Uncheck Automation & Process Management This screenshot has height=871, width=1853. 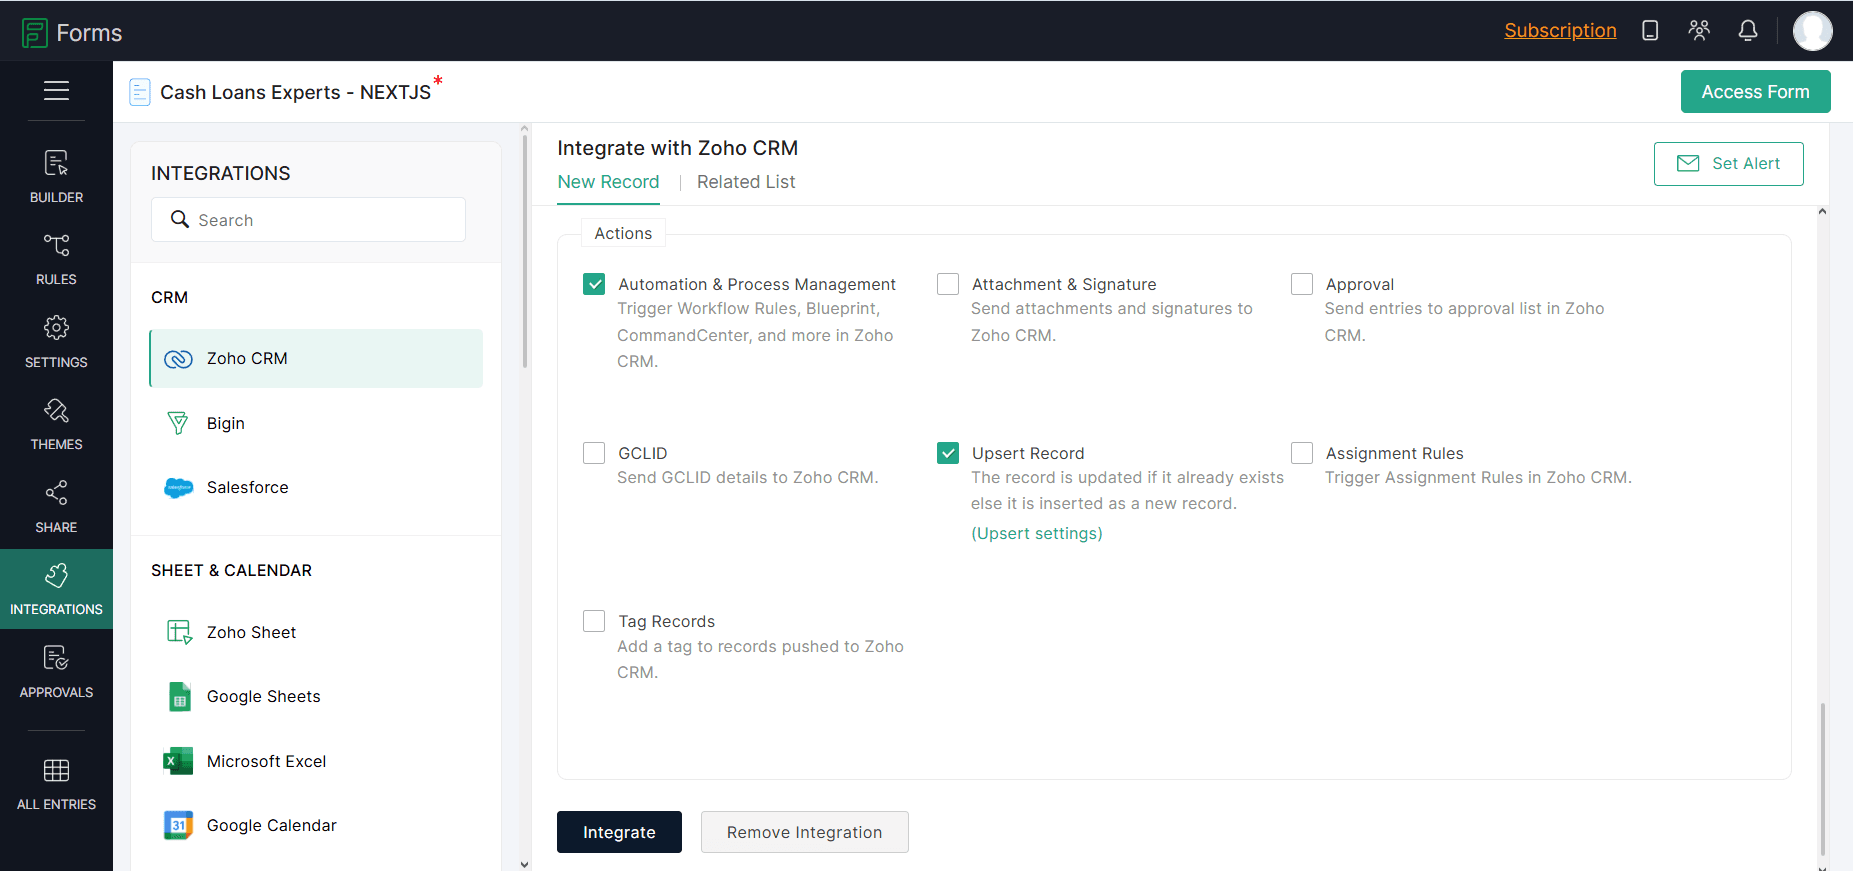coord(594,284)
